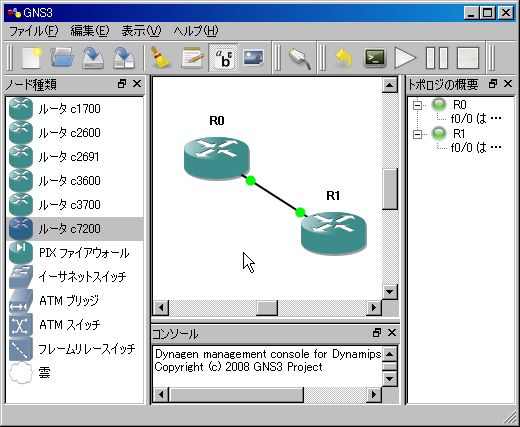The width and height of the screenshot is (520, 427).
Task: Click the broom clear topology icon
Action: tap(160, 58)
